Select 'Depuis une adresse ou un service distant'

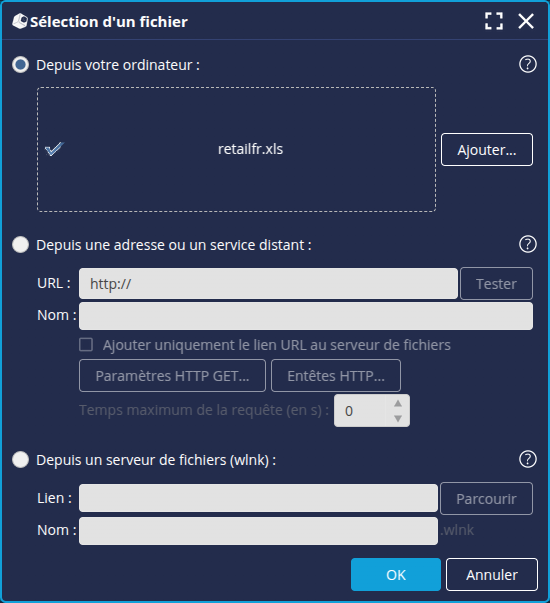pyautogui.click(x=20, y=245)
